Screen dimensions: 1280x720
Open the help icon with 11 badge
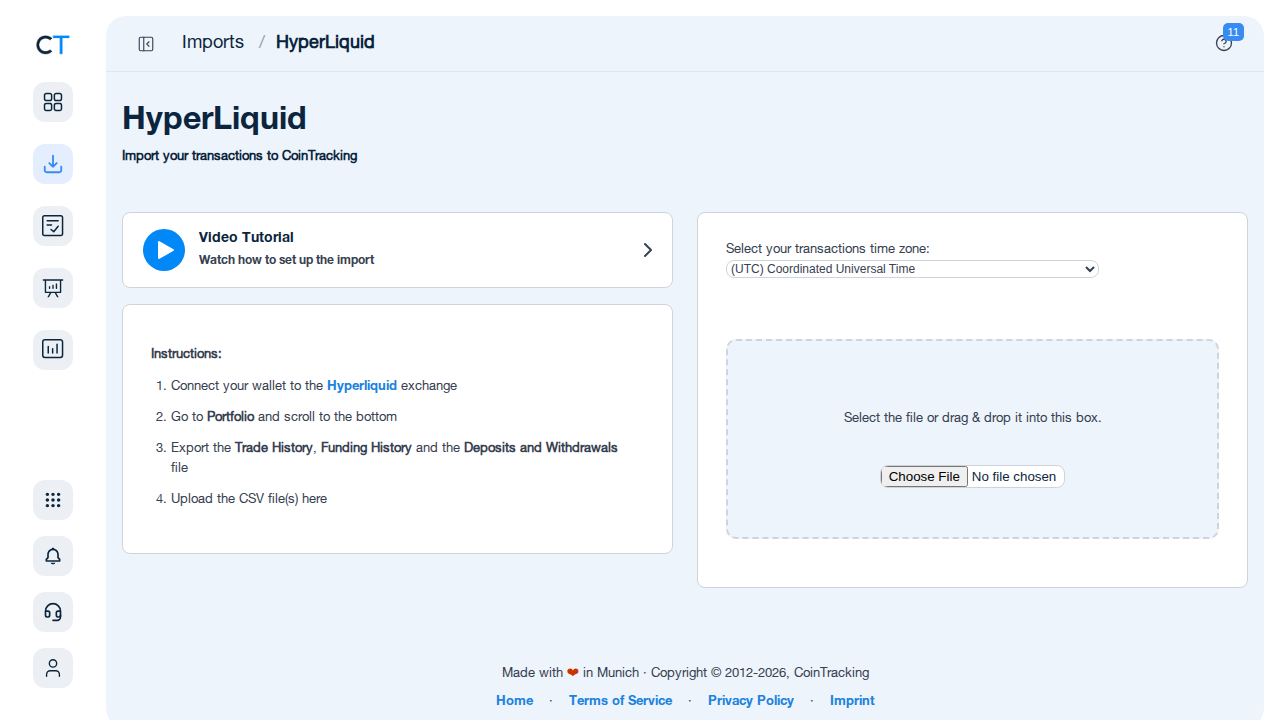coord(1224,43)
